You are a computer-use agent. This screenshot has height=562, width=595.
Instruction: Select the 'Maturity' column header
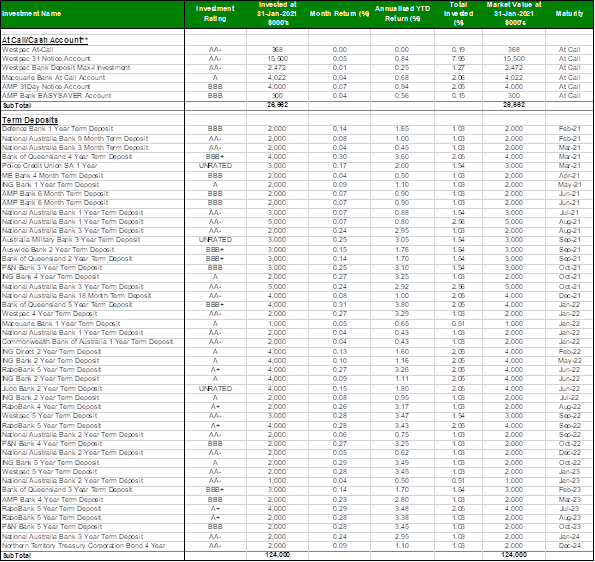569,14
